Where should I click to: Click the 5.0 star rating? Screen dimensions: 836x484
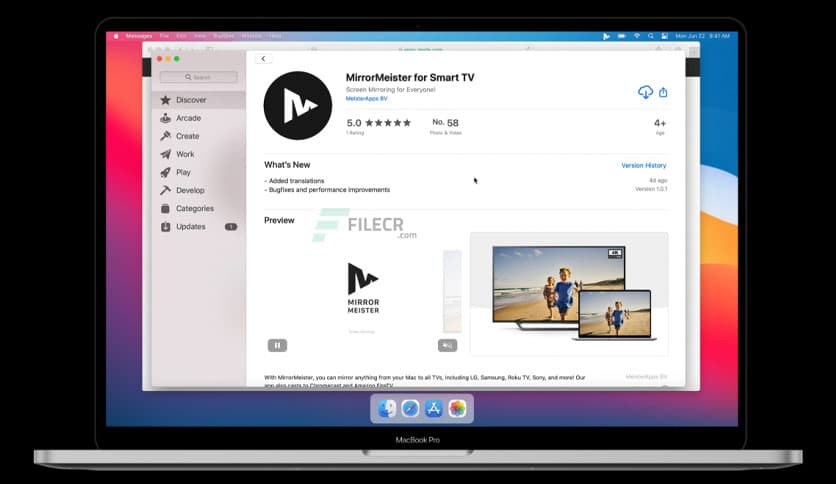379,123
